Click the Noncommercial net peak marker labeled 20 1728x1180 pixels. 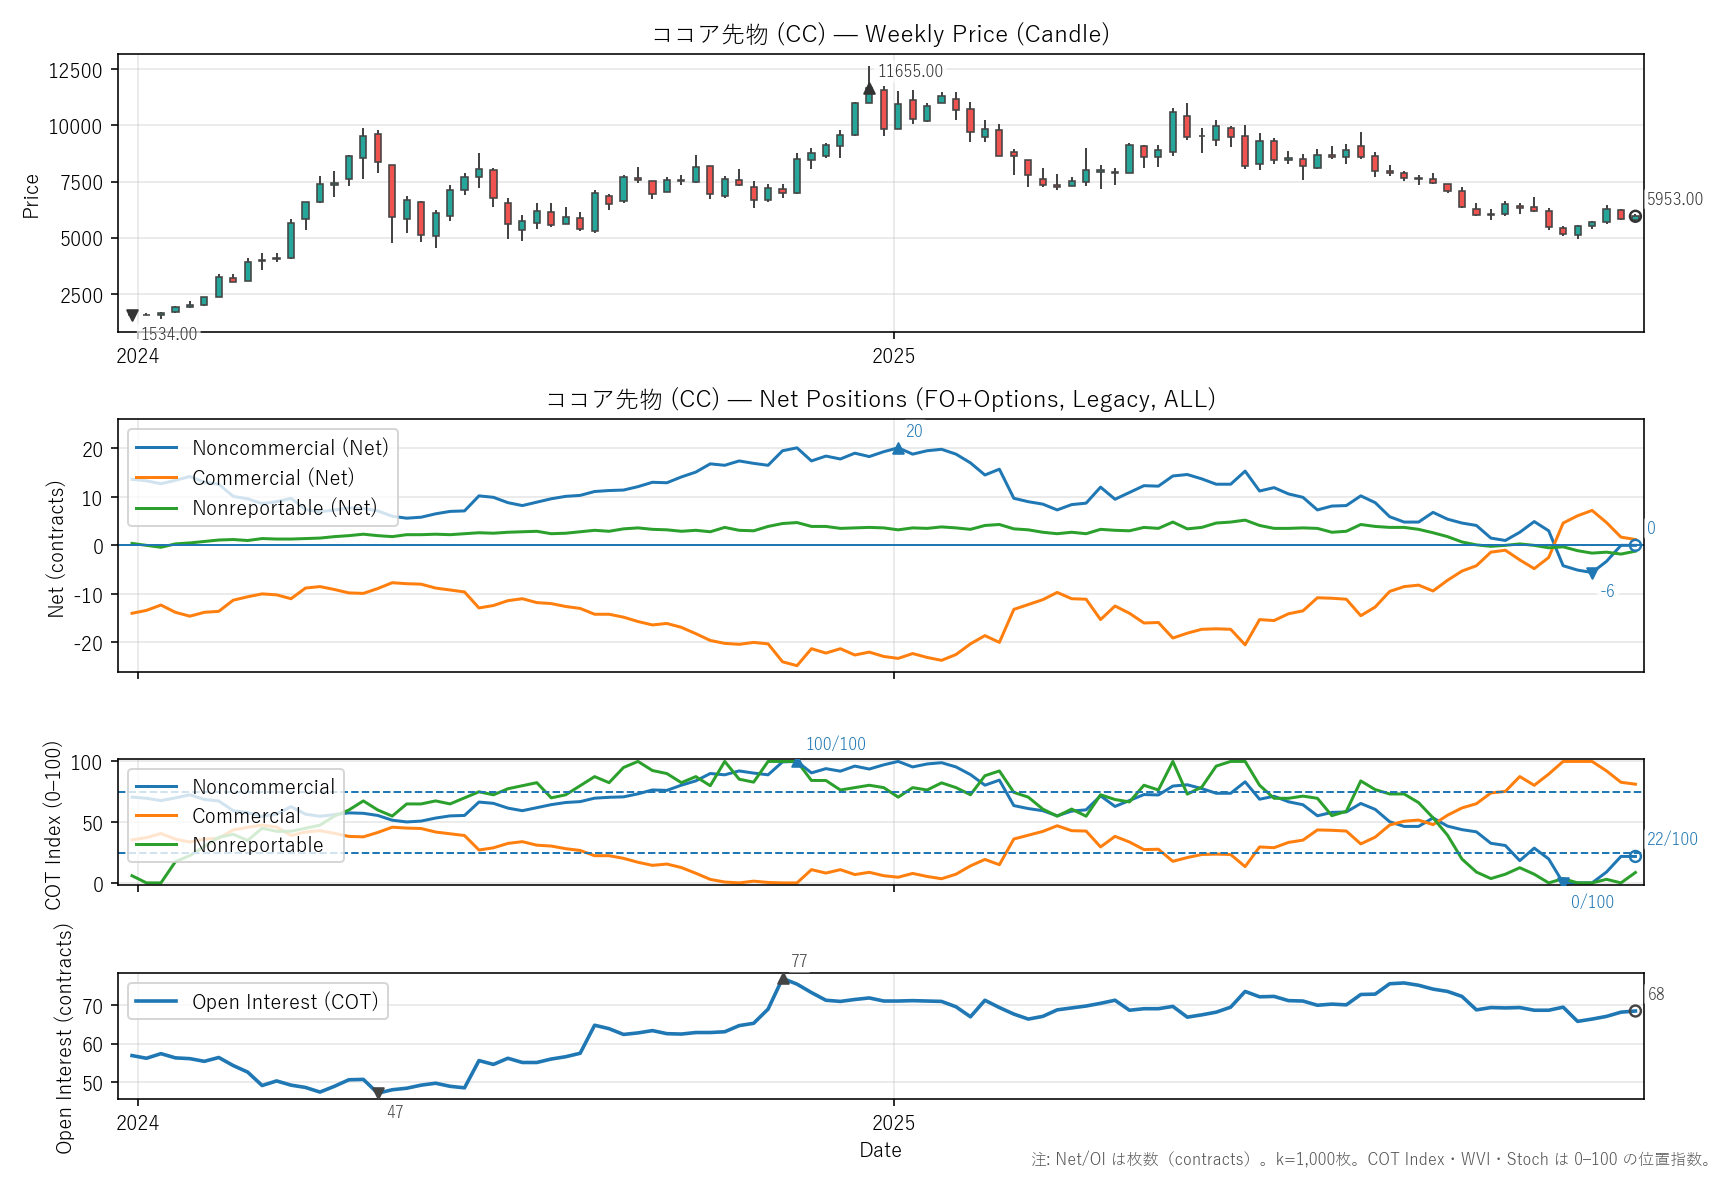pyautogui.click(x=898, y=449)
